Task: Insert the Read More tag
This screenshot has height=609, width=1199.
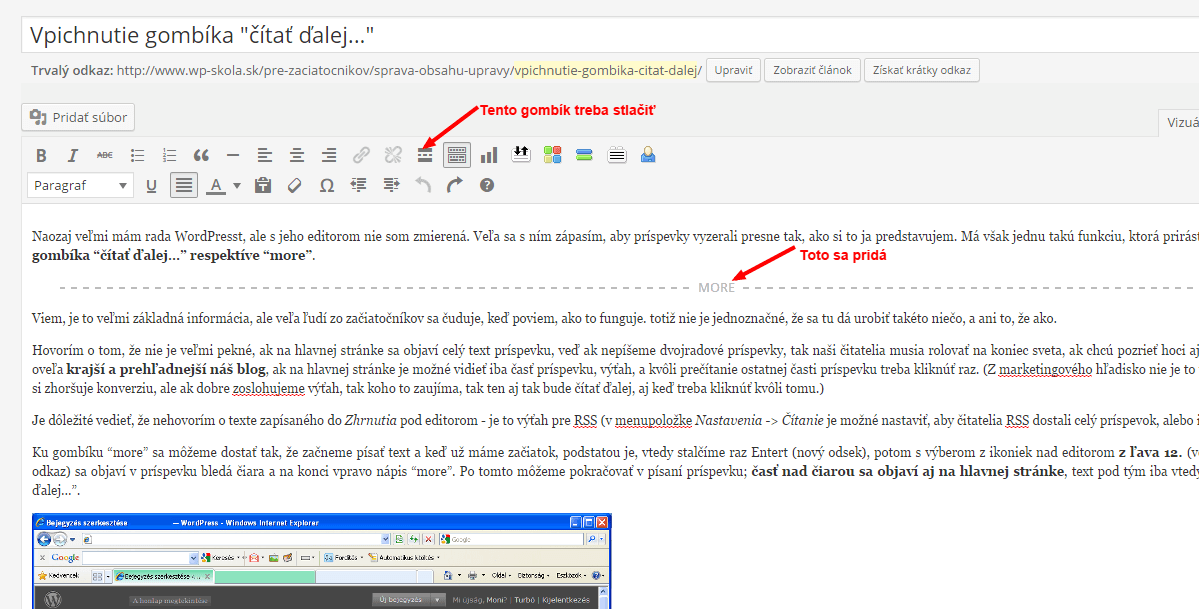Action: click(x=425, y=156)
